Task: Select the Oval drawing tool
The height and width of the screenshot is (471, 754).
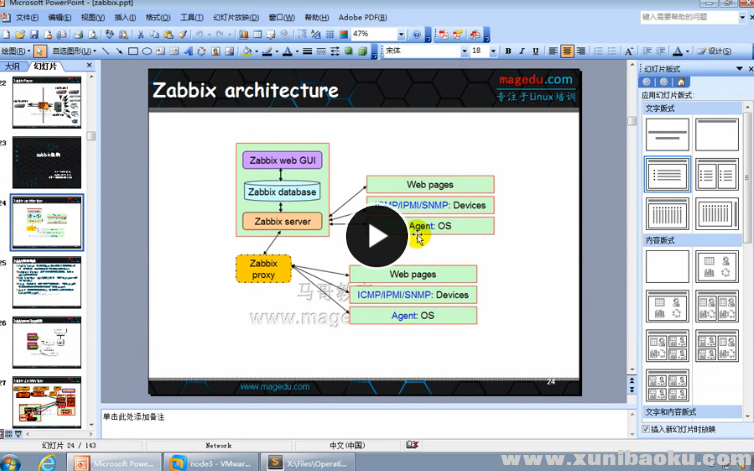Action: point(147,51)
